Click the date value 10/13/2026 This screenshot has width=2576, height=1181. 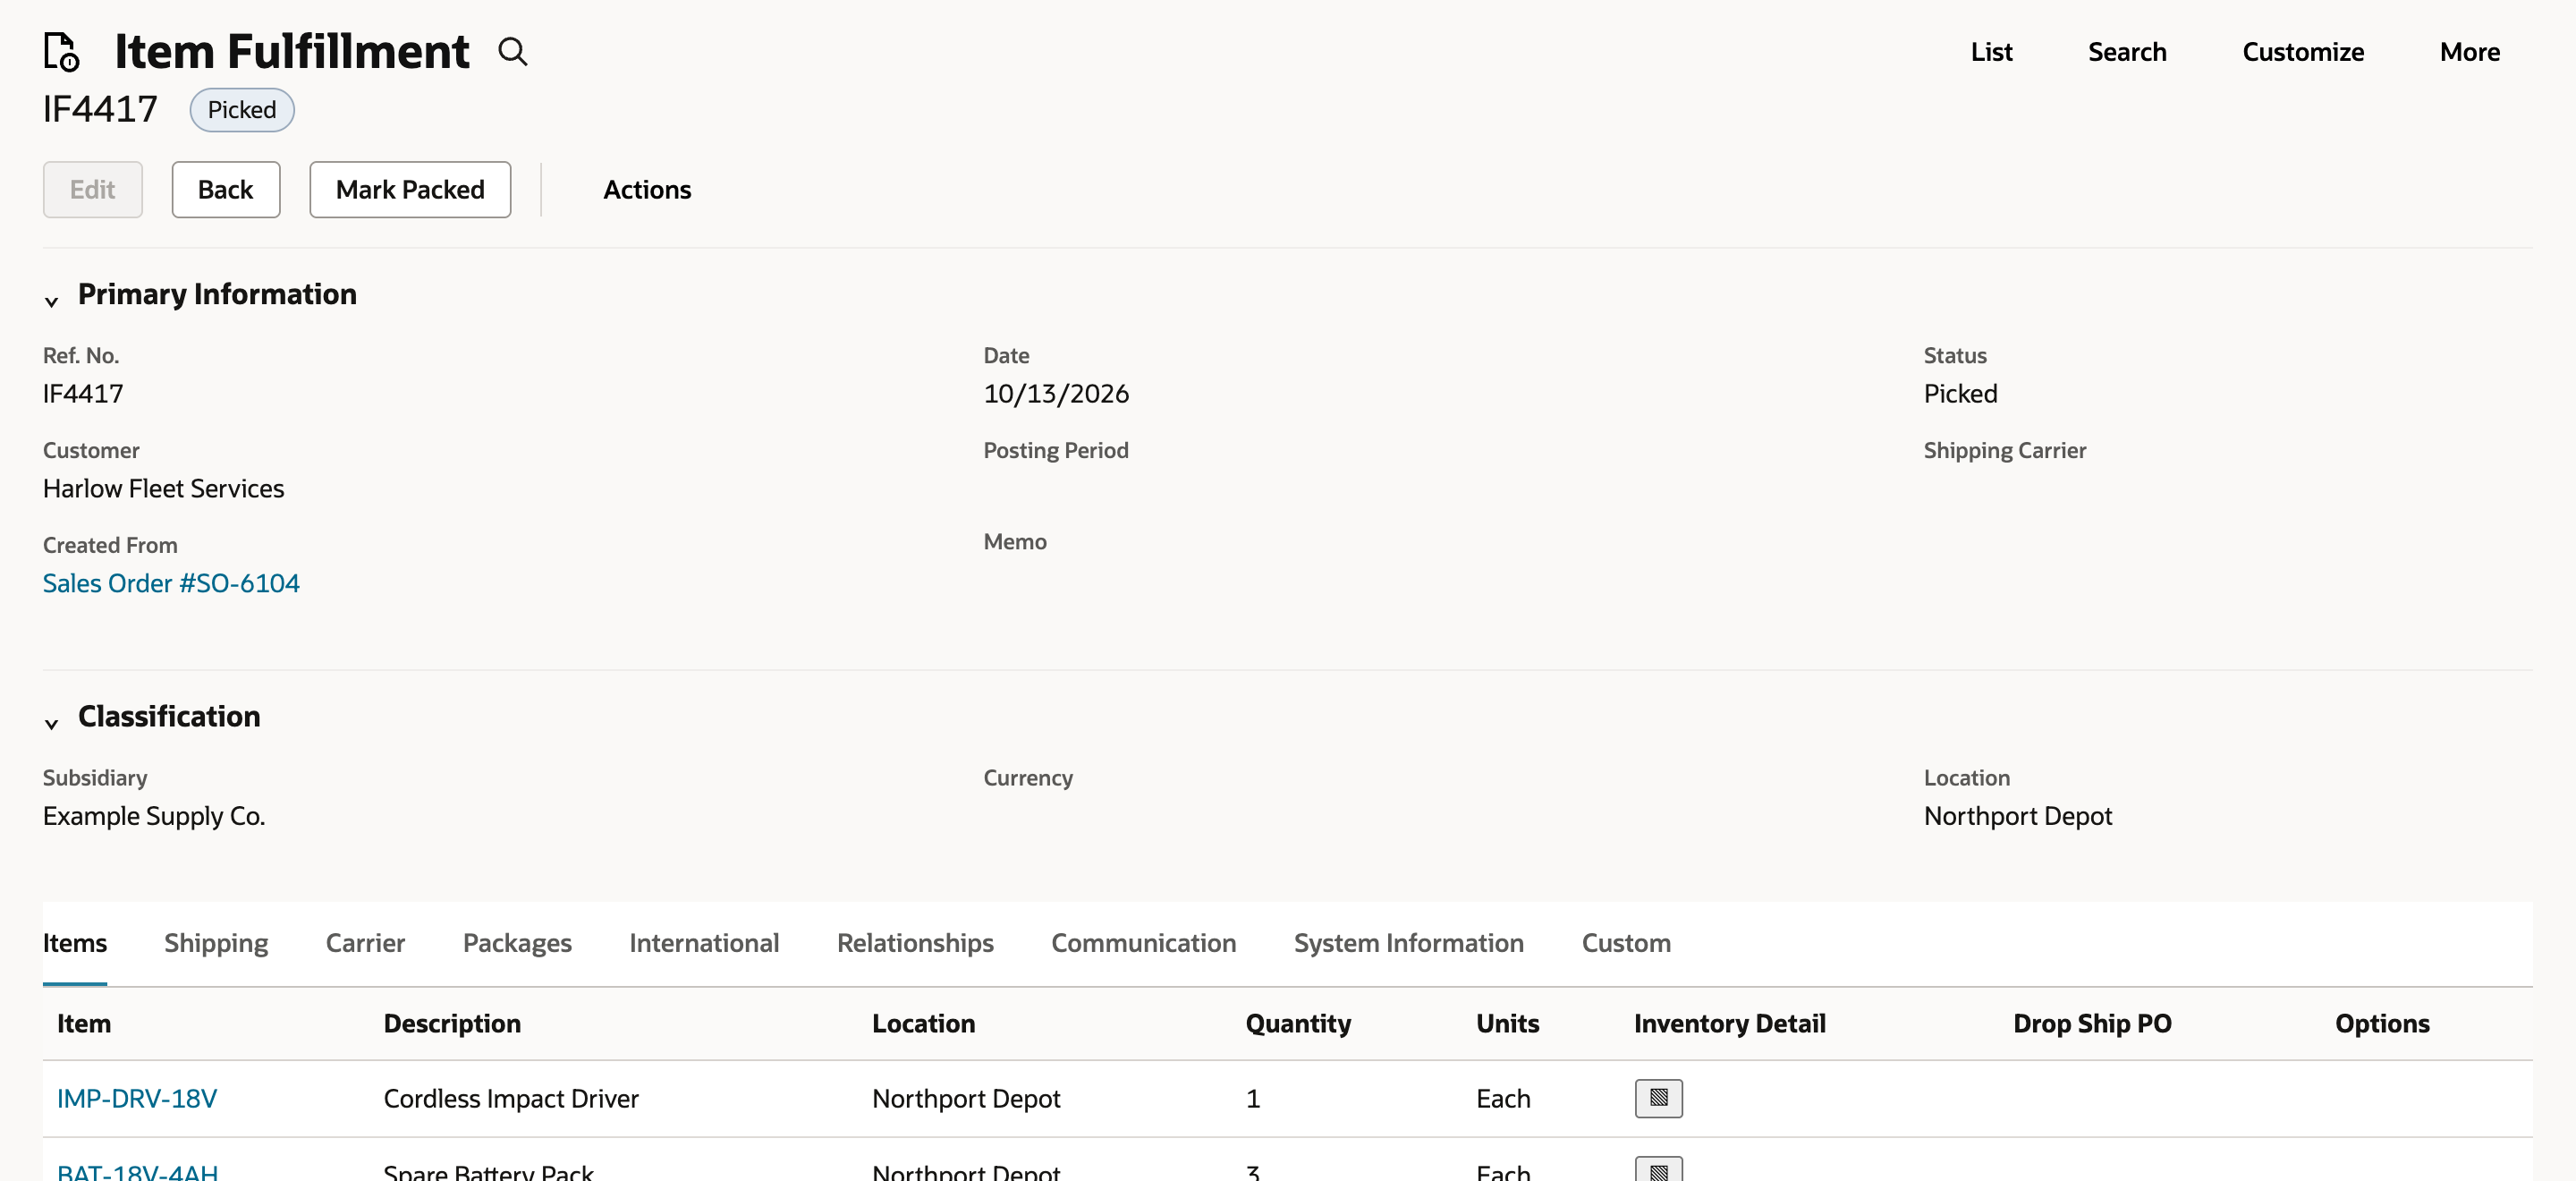coord(1056,393)
